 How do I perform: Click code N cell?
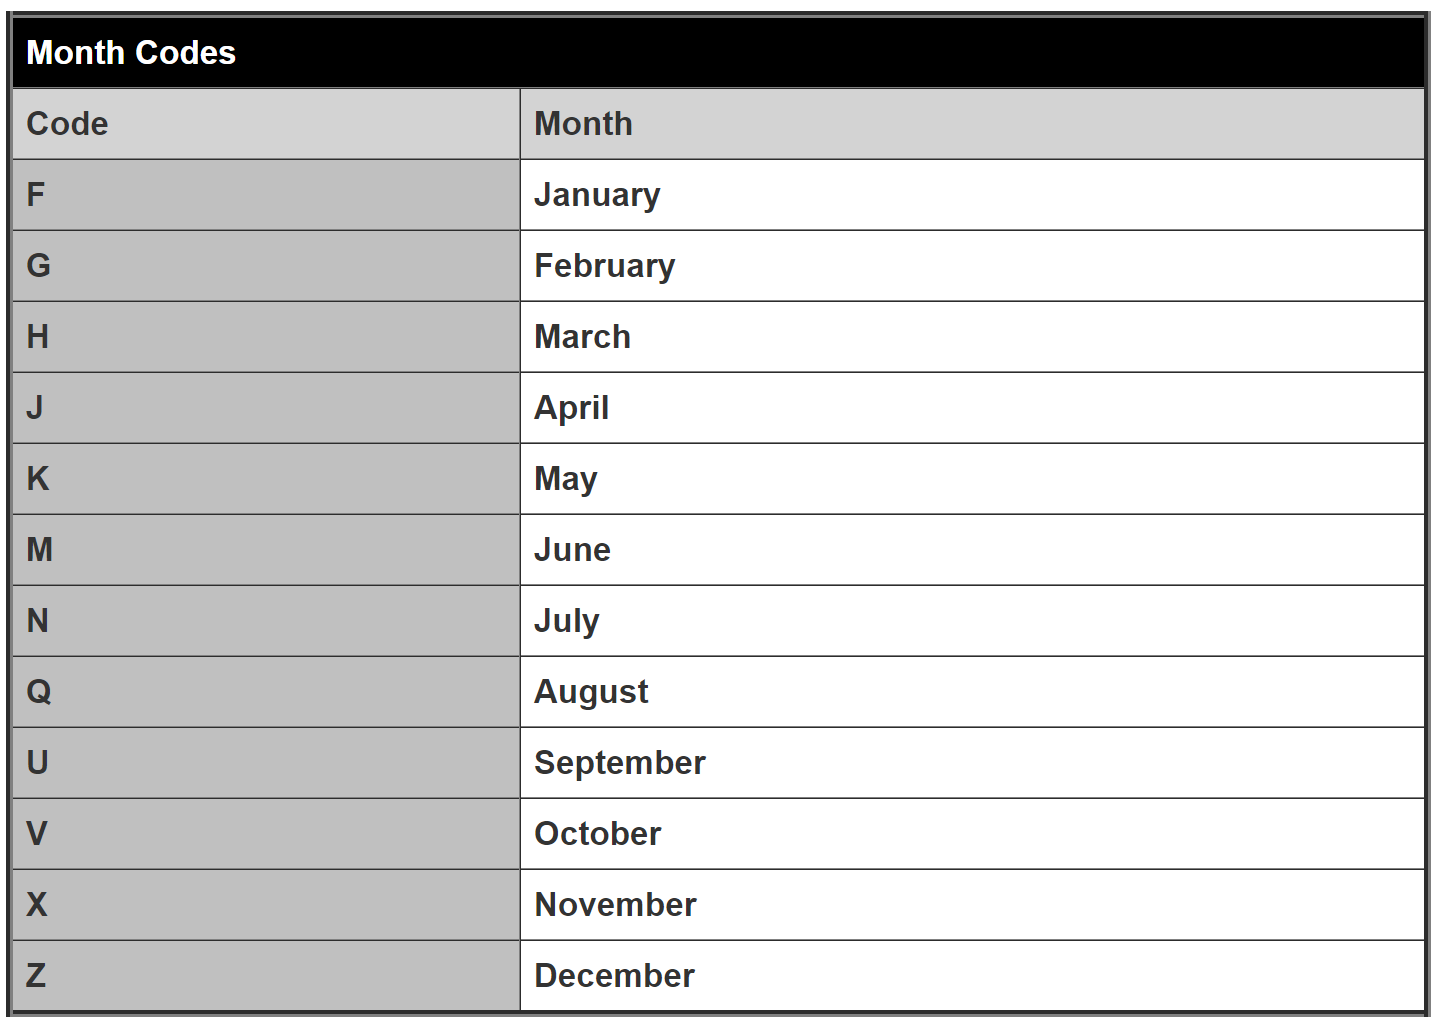(x=38, y=621)
